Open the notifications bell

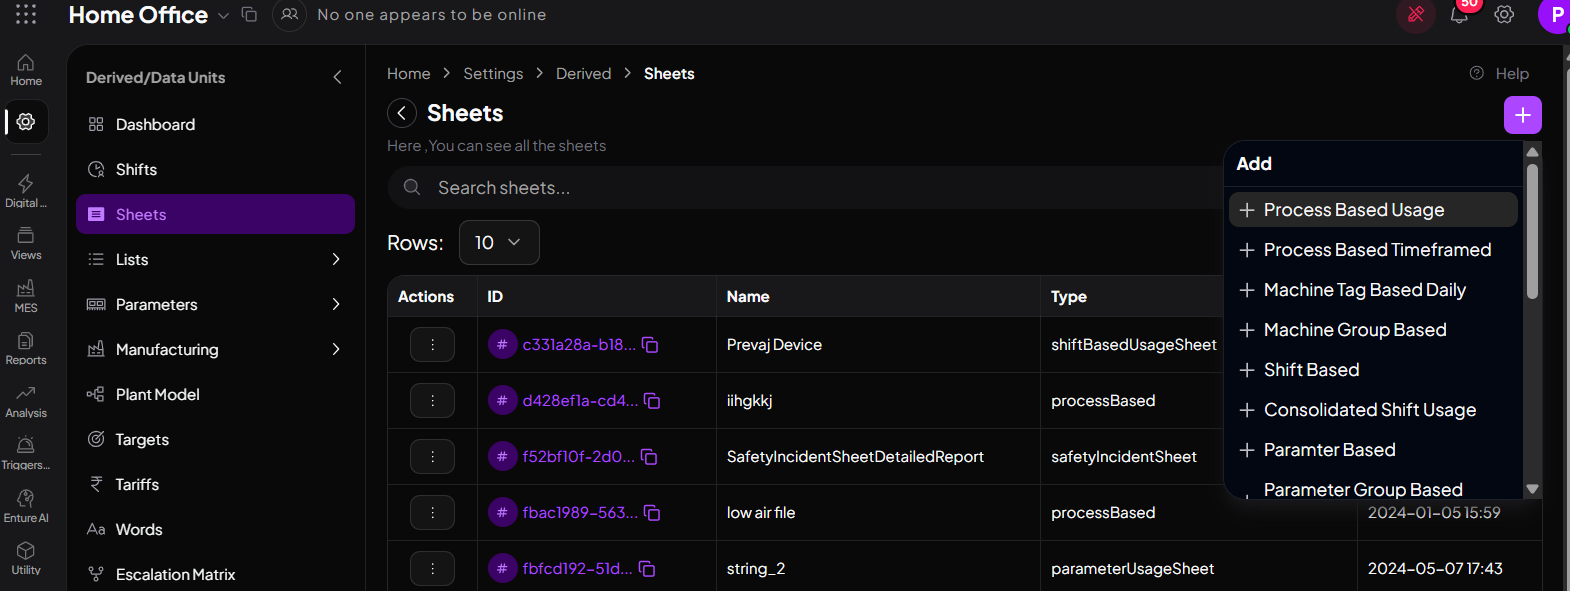coord(1460,15)
